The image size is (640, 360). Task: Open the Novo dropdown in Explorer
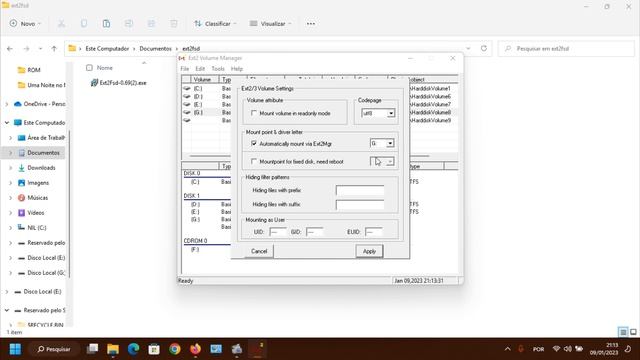point(25,24)
